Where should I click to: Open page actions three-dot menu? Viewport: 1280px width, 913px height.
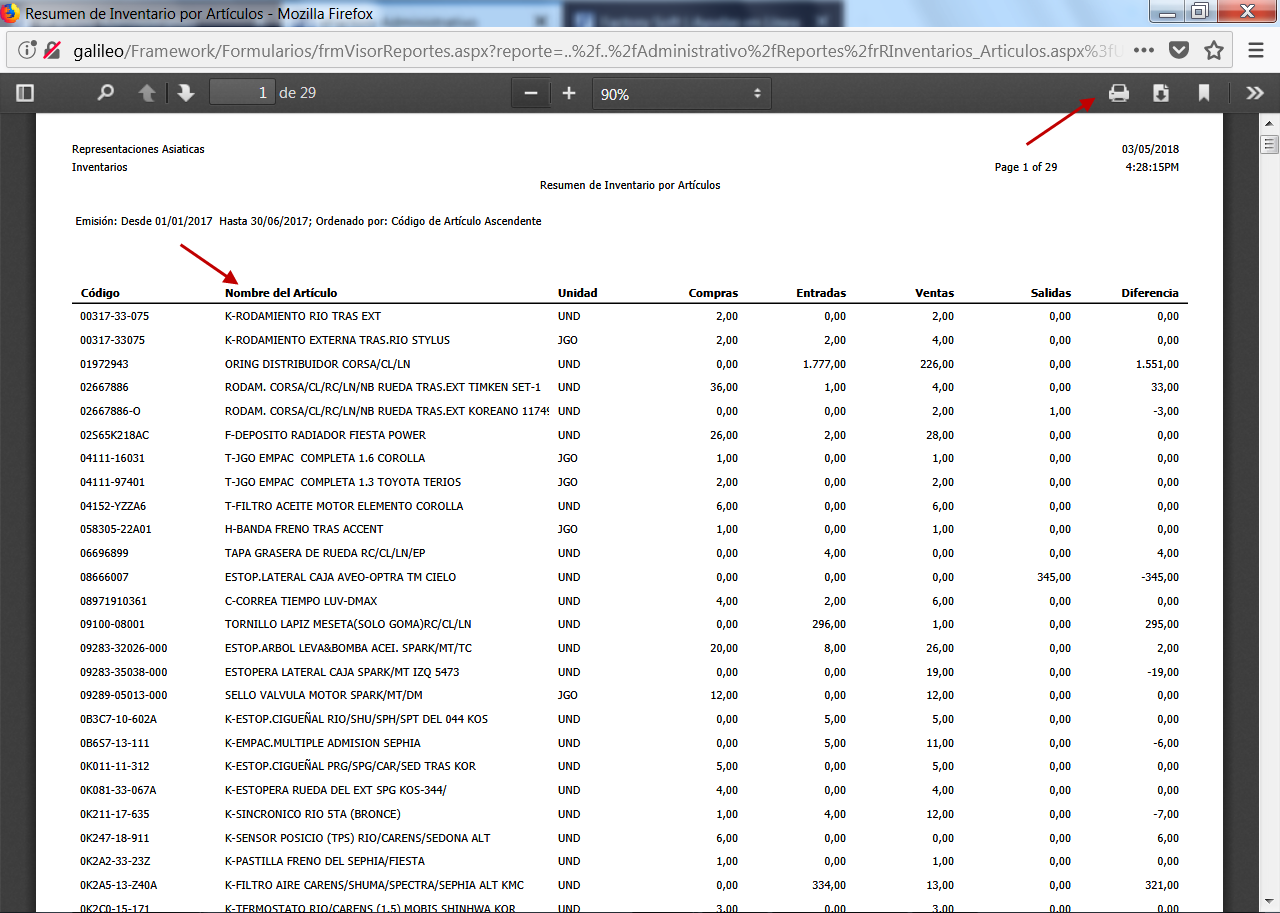click(x=1144, y=50)
